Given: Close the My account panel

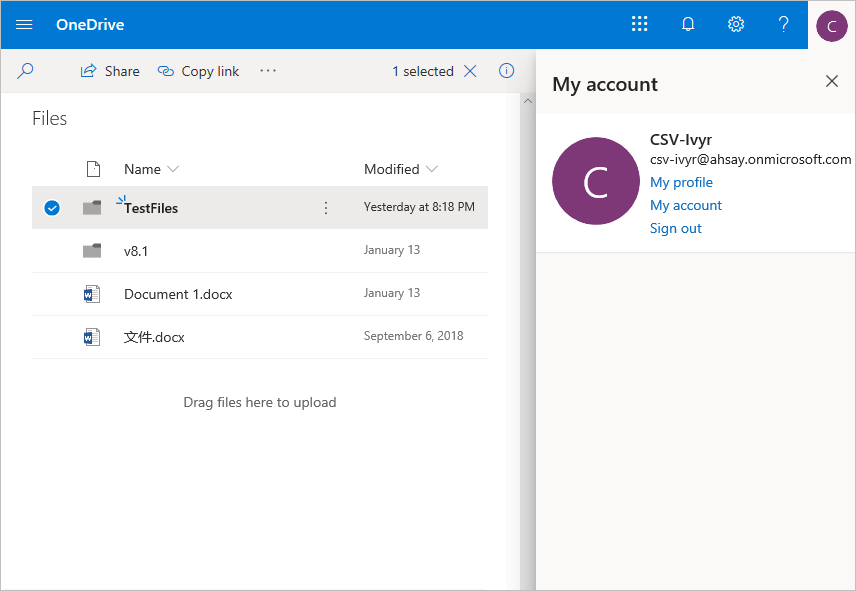Looking at the screenshot, I should tap(832, 82).
